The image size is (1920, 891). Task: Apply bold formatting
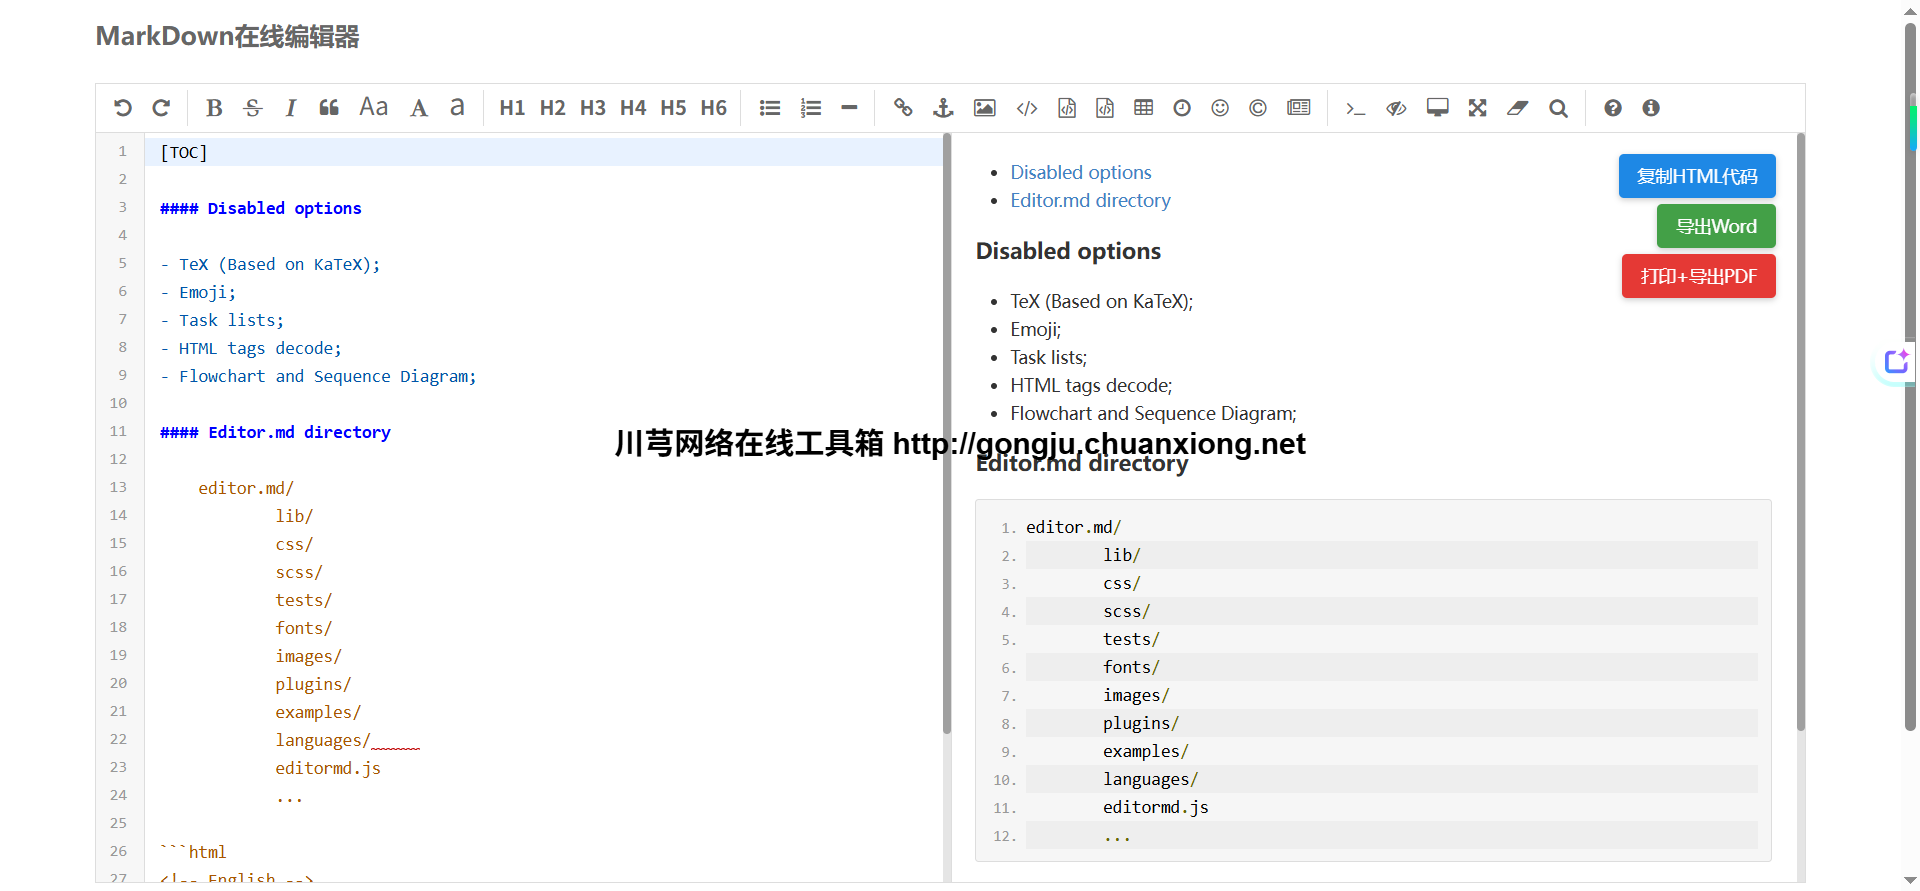coord(214,108)
